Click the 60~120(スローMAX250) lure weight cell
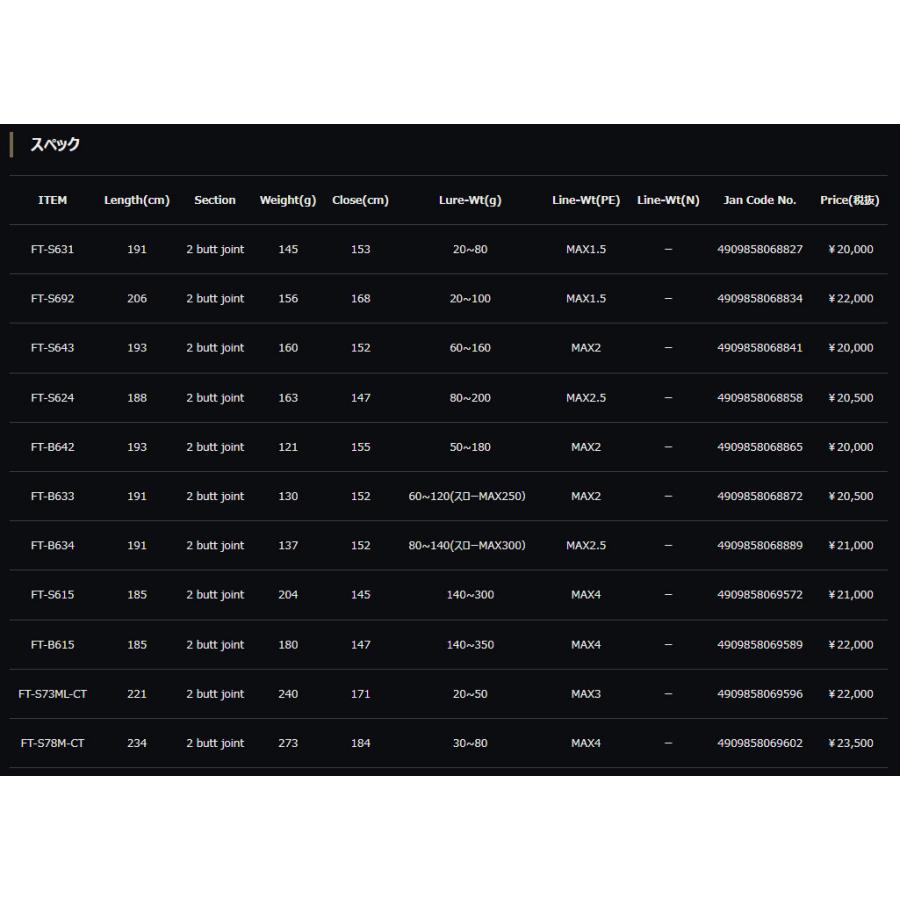 [467, 496]
